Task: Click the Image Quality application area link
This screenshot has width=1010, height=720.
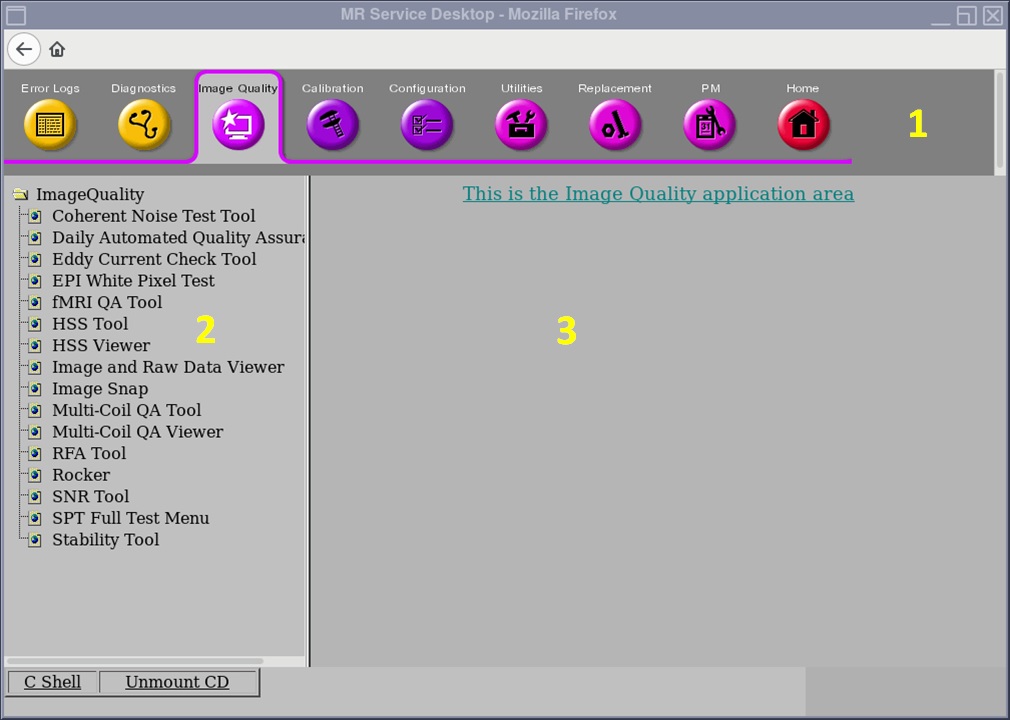Action: (x=658, y=194)
